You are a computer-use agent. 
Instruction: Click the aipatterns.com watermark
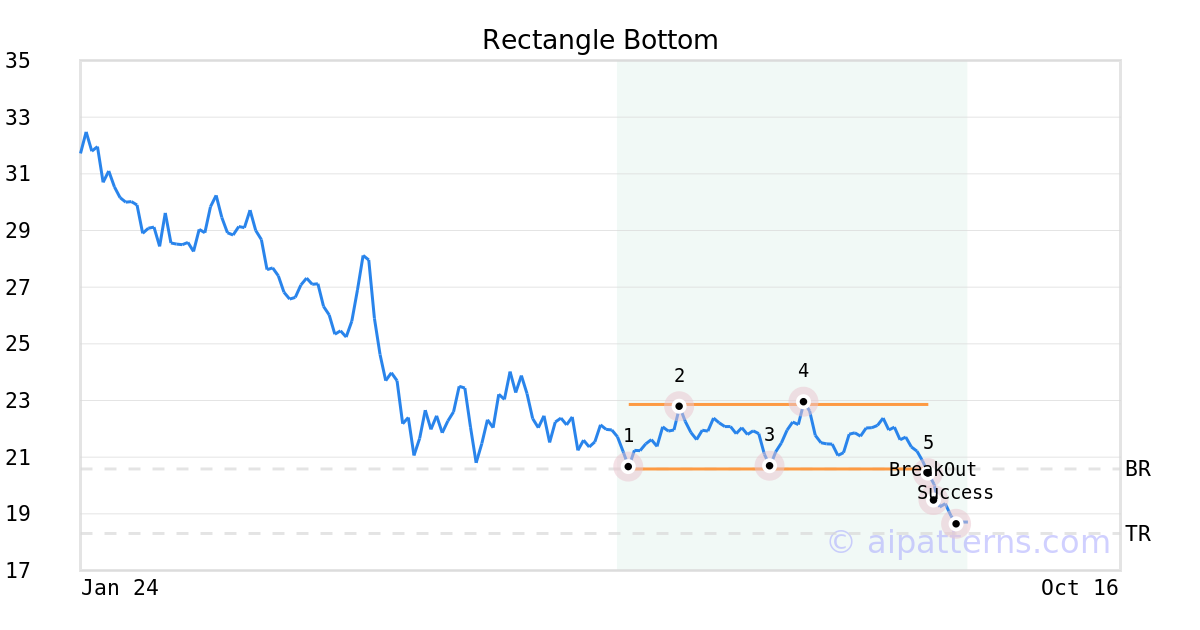(969, 543)
